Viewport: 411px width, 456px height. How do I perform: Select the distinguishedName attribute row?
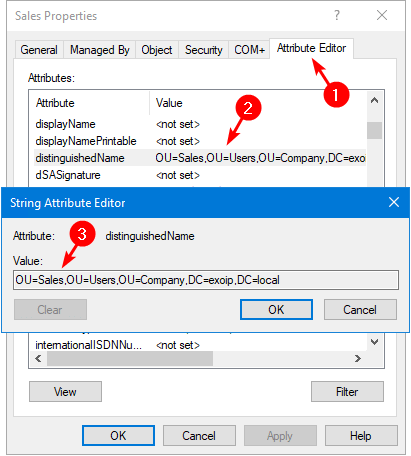[199, 158]
